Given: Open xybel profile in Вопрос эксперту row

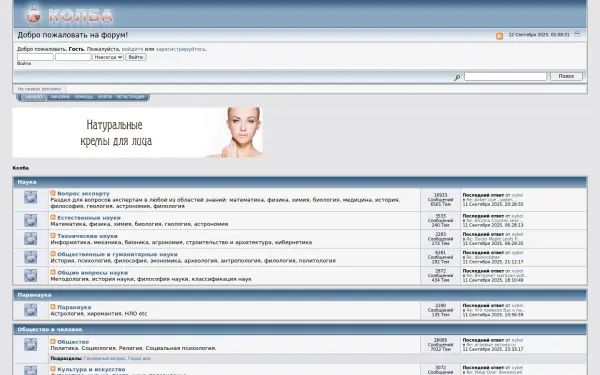Looking at the screenshot, I should (x=517, y=195).
